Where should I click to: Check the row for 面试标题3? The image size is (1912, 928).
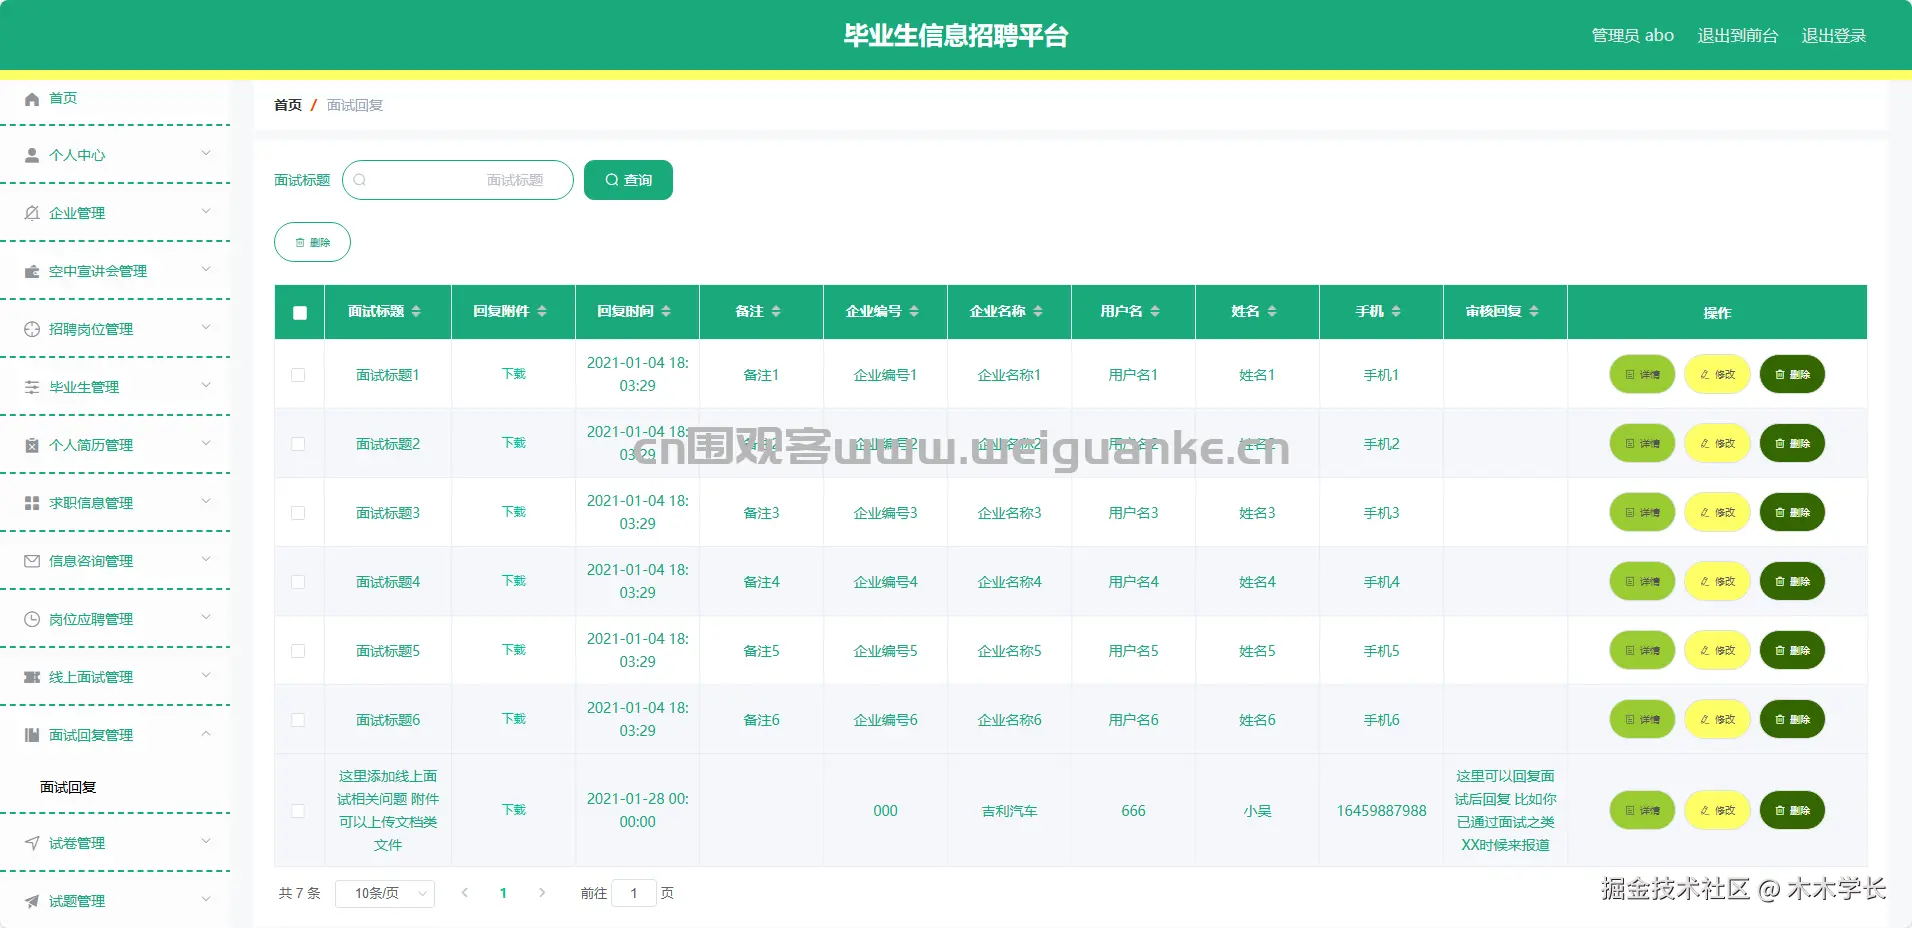[x=298, y=513]
